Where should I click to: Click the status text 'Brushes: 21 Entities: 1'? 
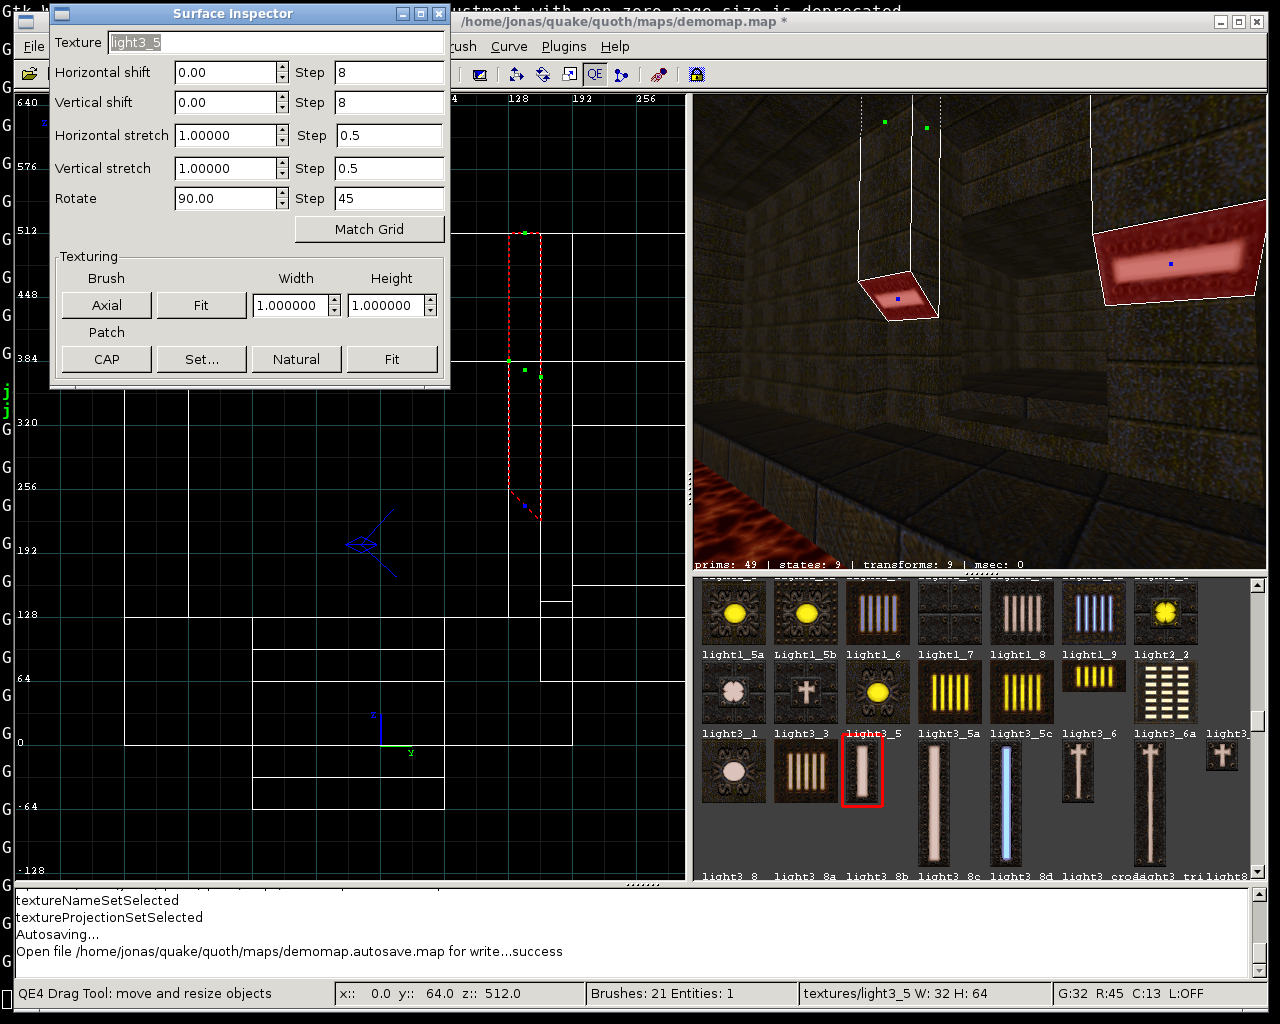pyautogui.click(x=662, y=993)
